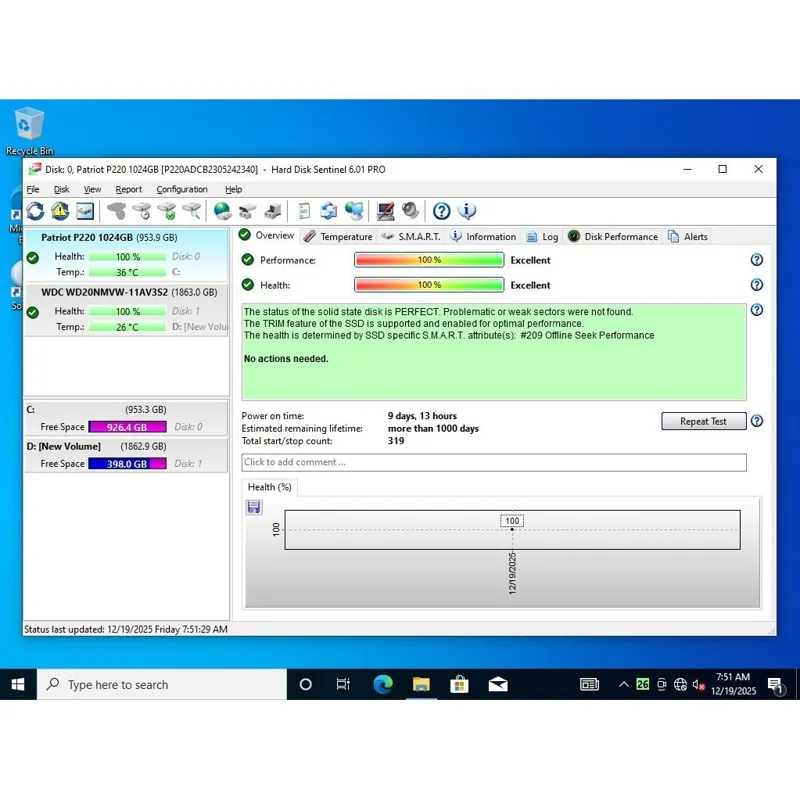Click the blue-framed disk drive toolbar icon
The width and height of the screenshot is (800, 800).
(x=85, y=211)
